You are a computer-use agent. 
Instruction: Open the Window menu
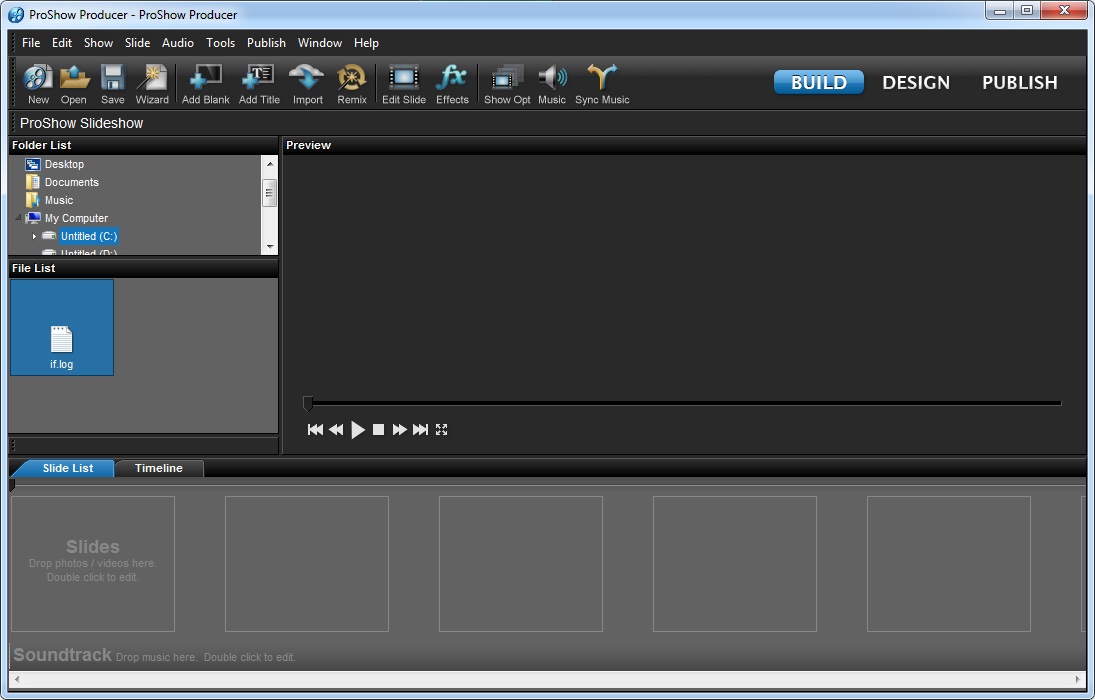pyautogui.click(x=320, y=43)
